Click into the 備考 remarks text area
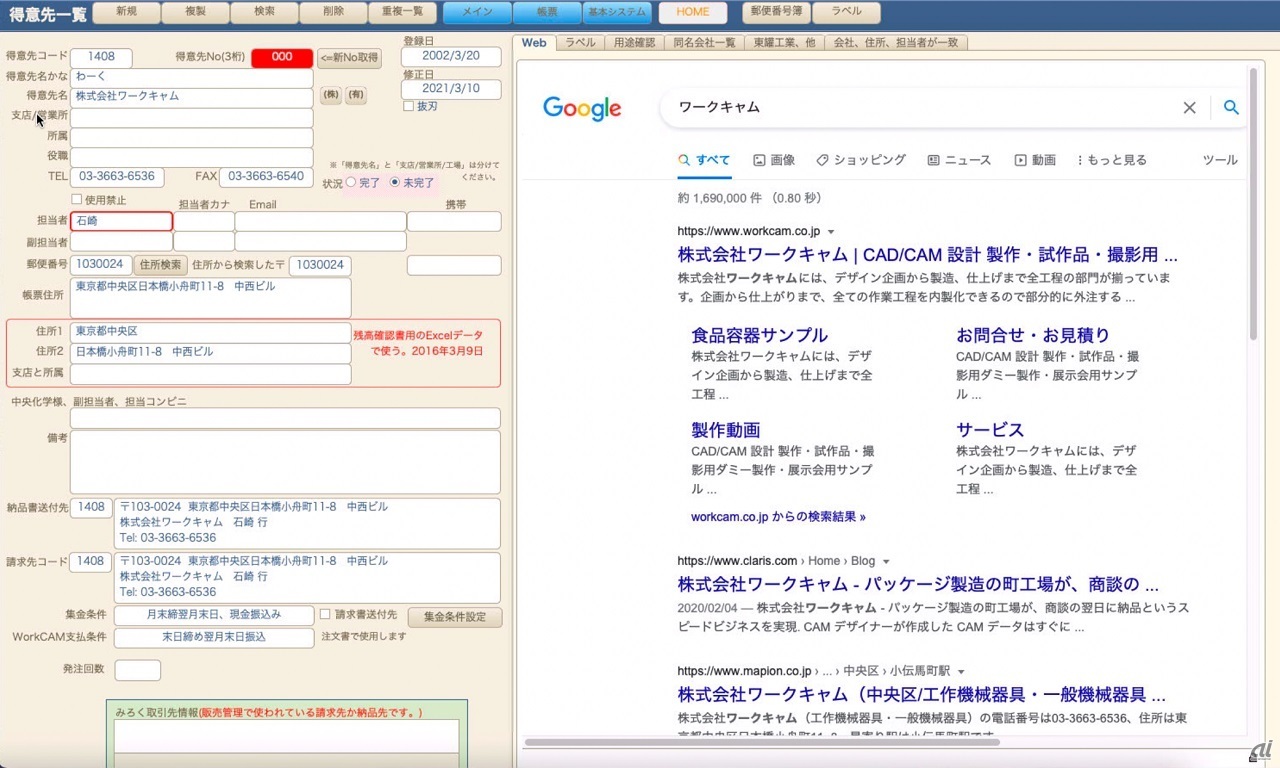 (285, 462)
